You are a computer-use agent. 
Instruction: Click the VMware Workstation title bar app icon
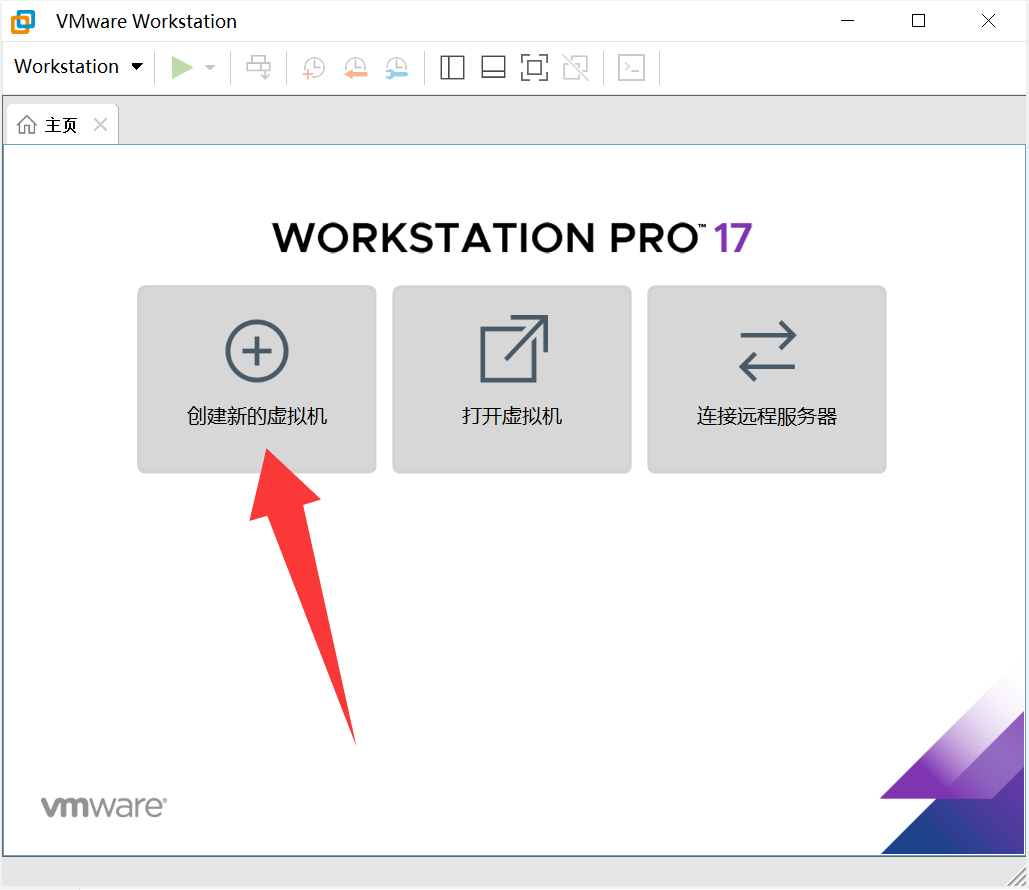point(23,21)
